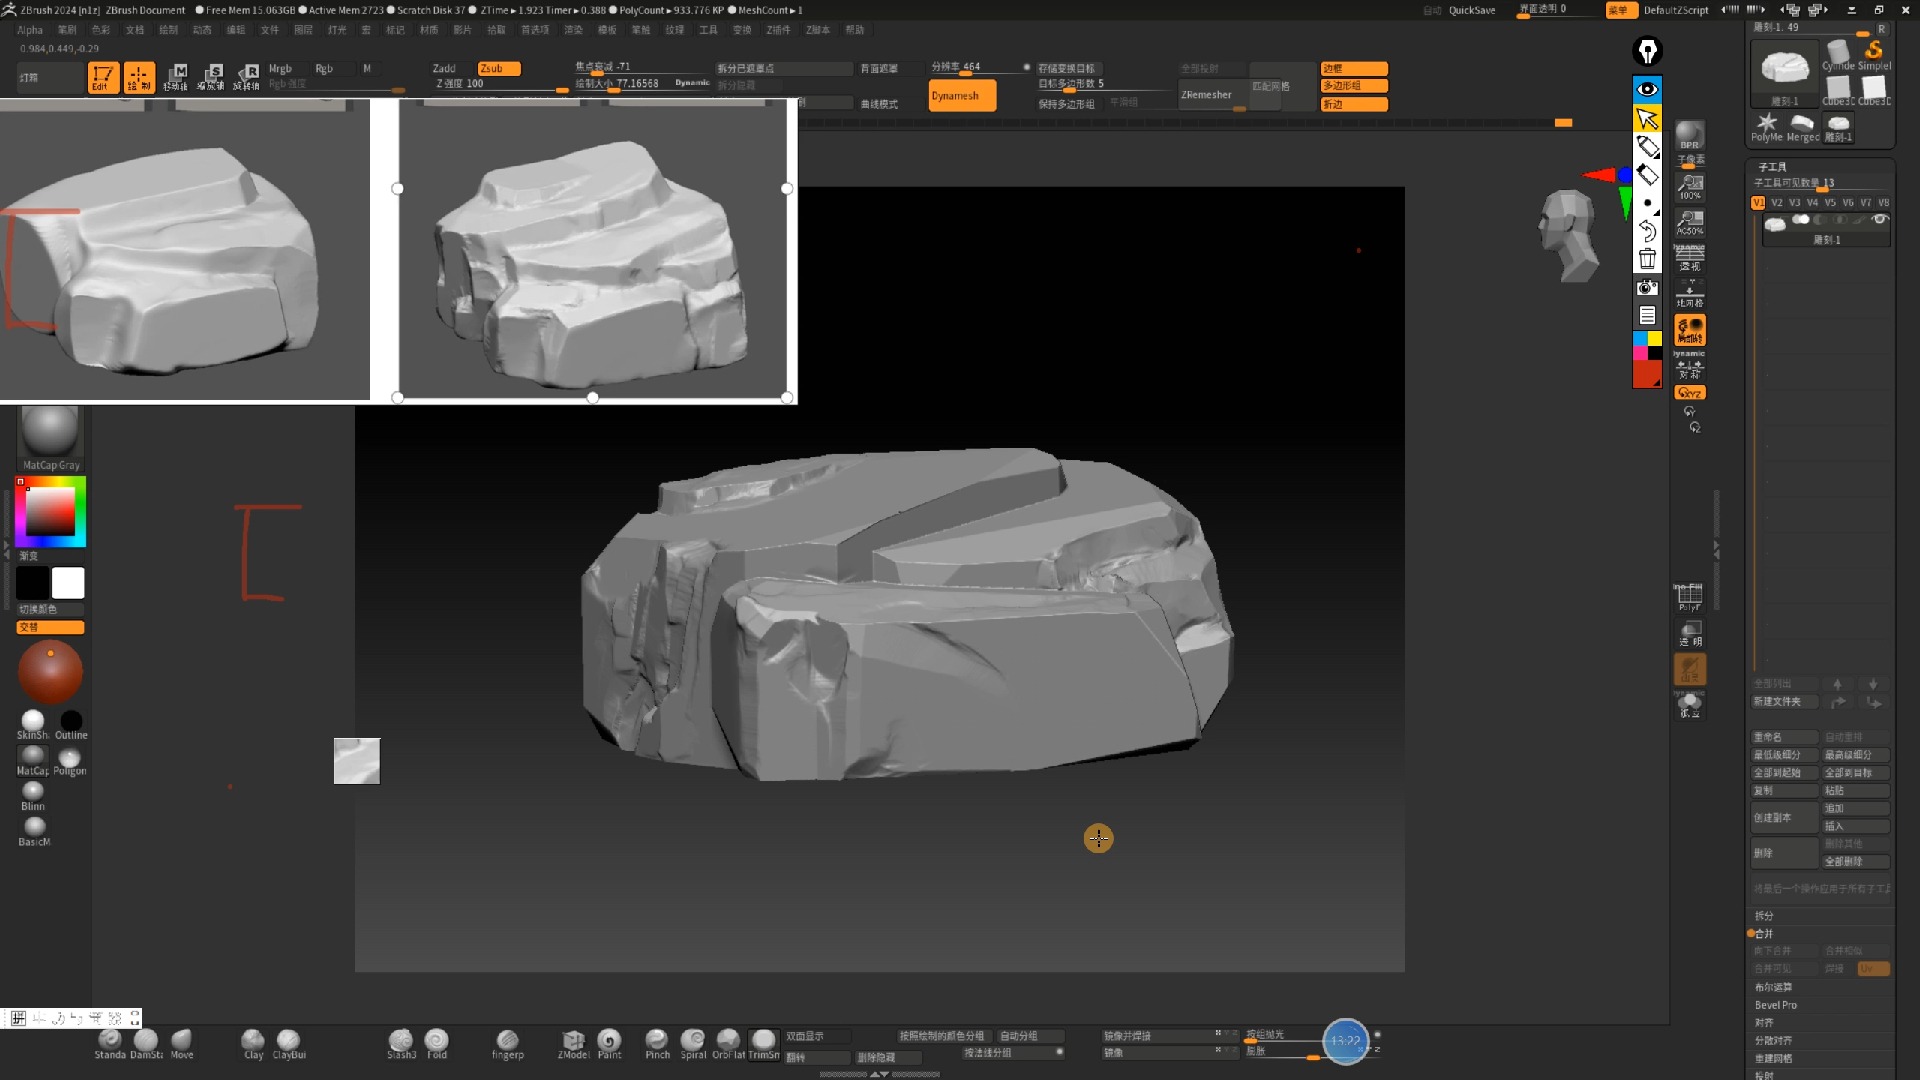Viewport: 1920px width, 1080px height.
Task: Select the SimpleBrush tool icon
Action: click(1874, 53)
